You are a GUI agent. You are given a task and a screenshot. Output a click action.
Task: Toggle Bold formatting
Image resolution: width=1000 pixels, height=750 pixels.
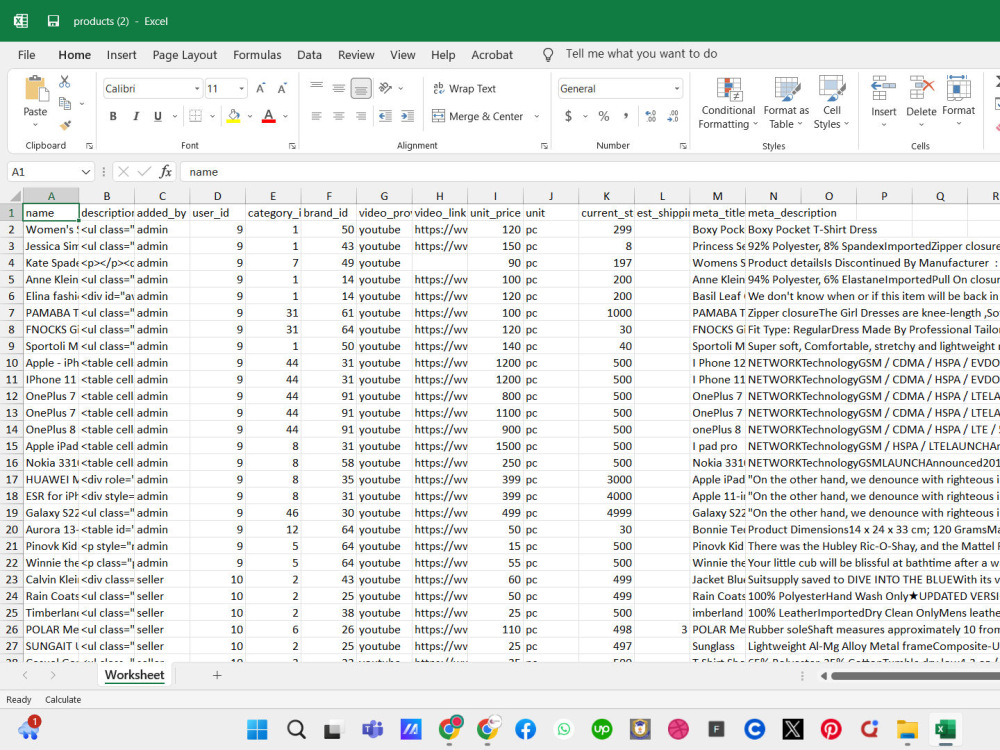click(113, 116)
